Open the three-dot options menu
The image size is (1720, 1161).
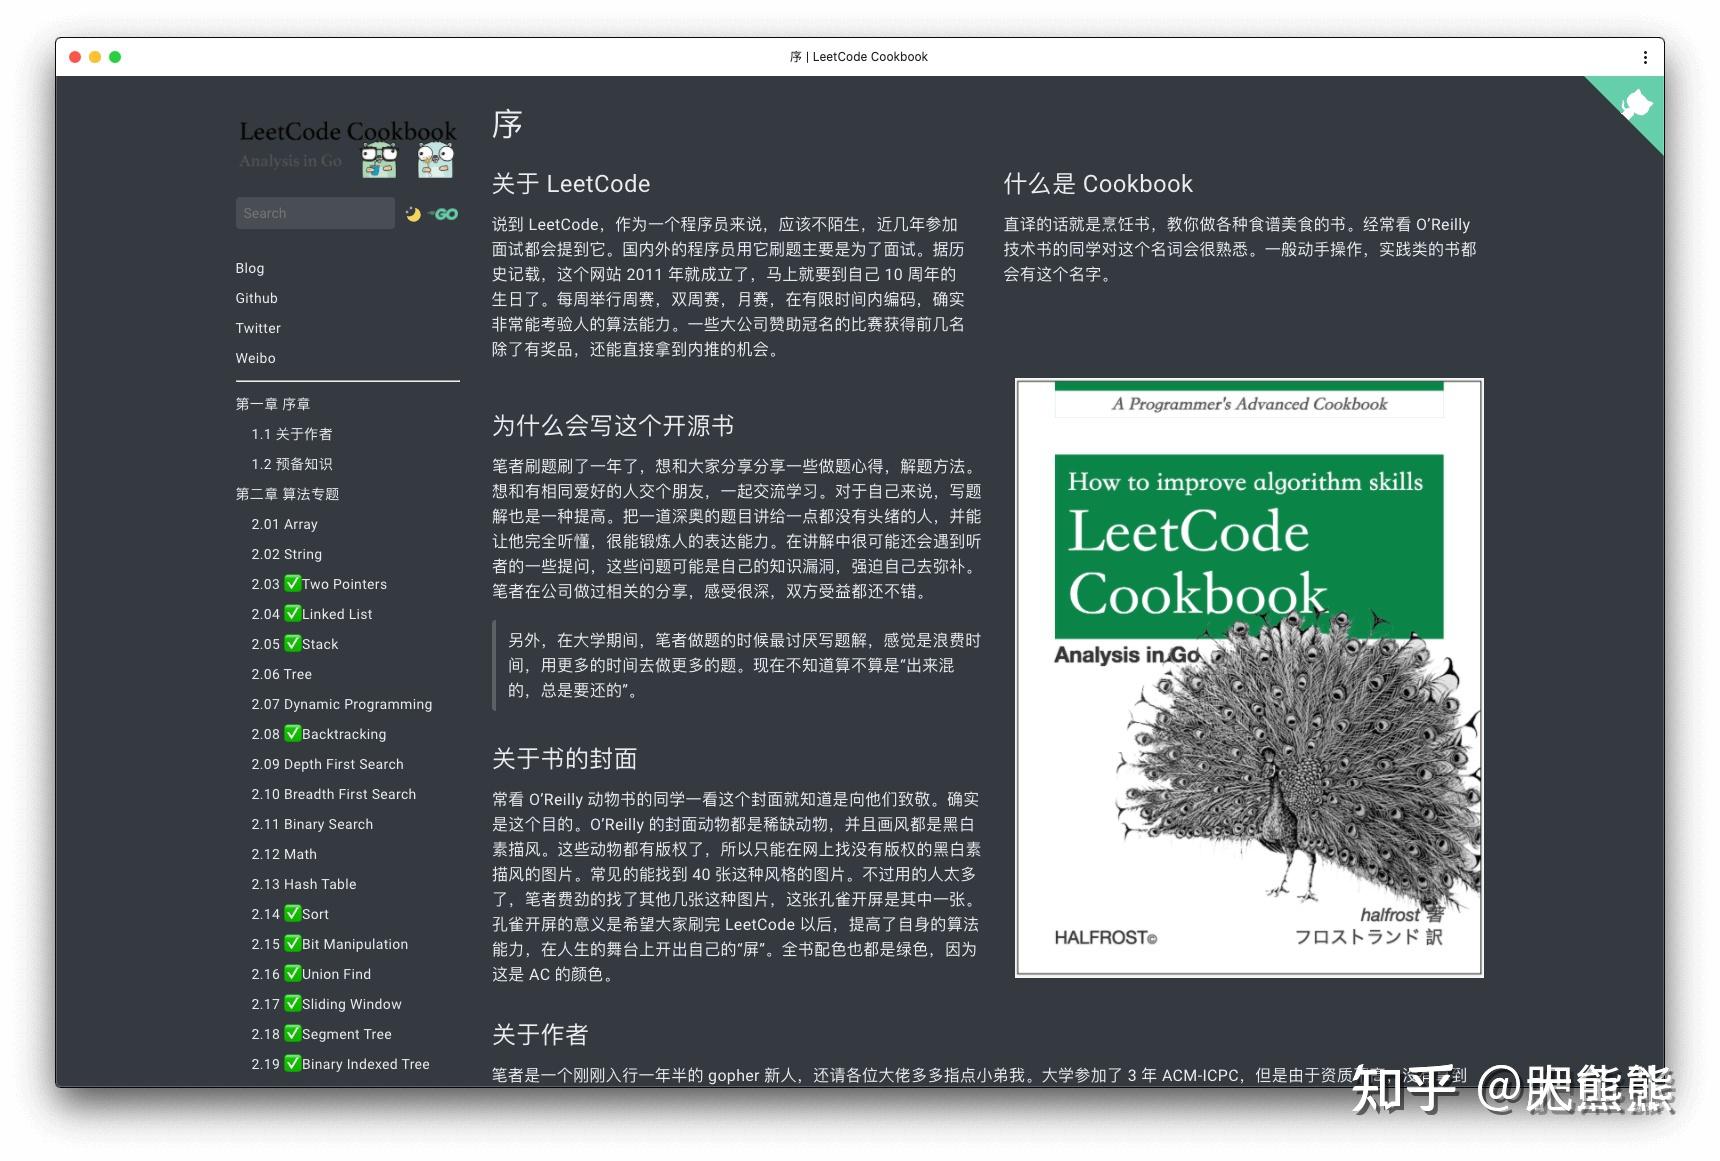click(x=1645, y=57)
